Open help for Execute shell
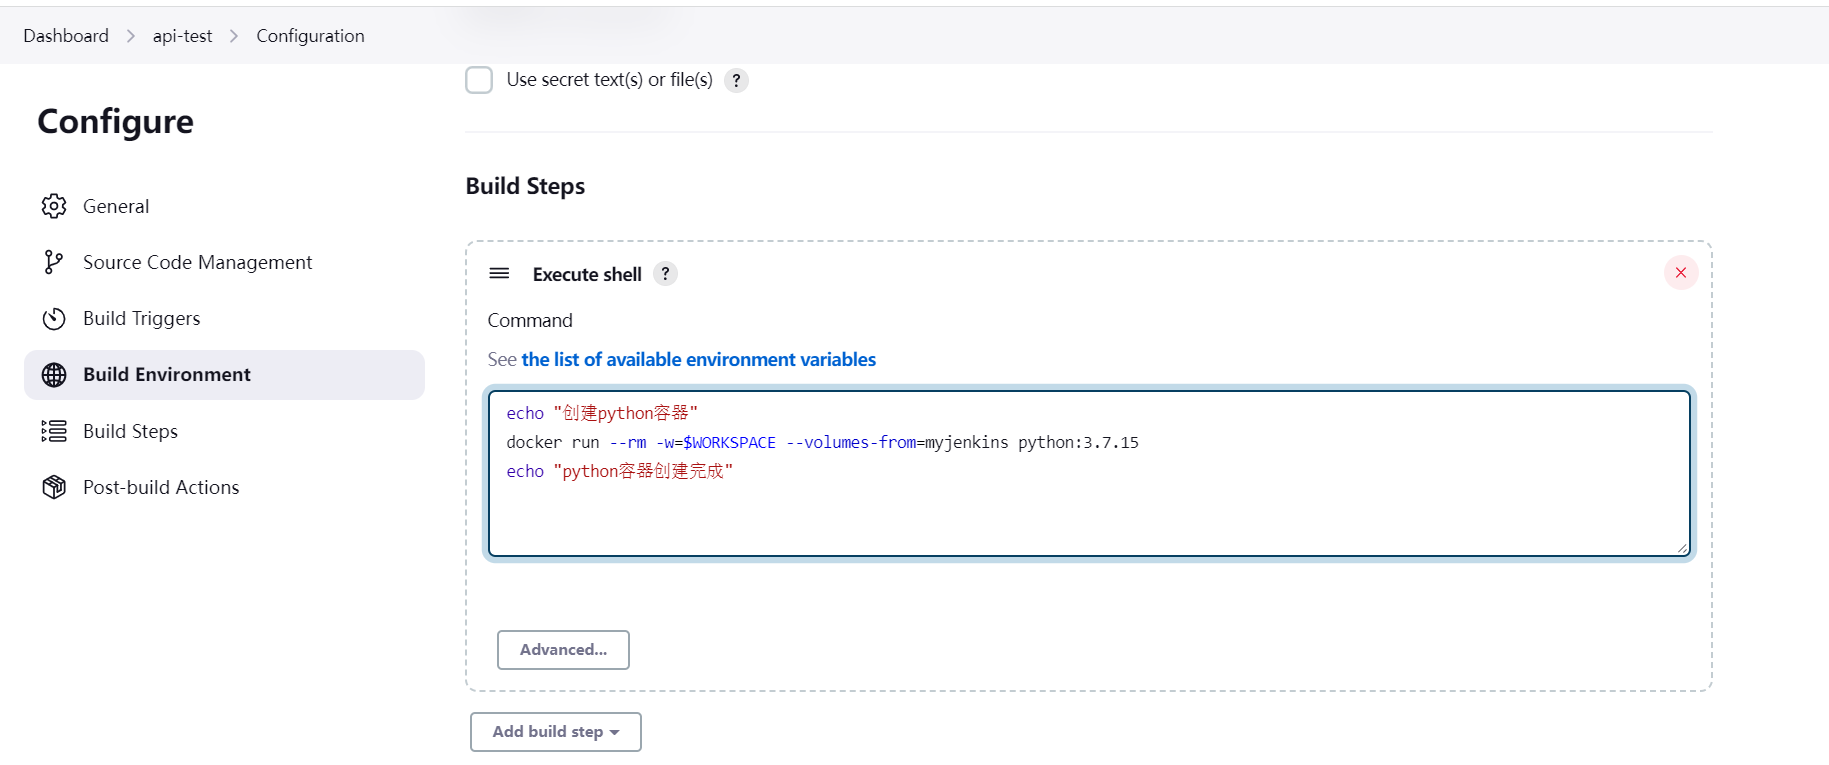Screen dimensions: 1829x765 coord(665,274)
